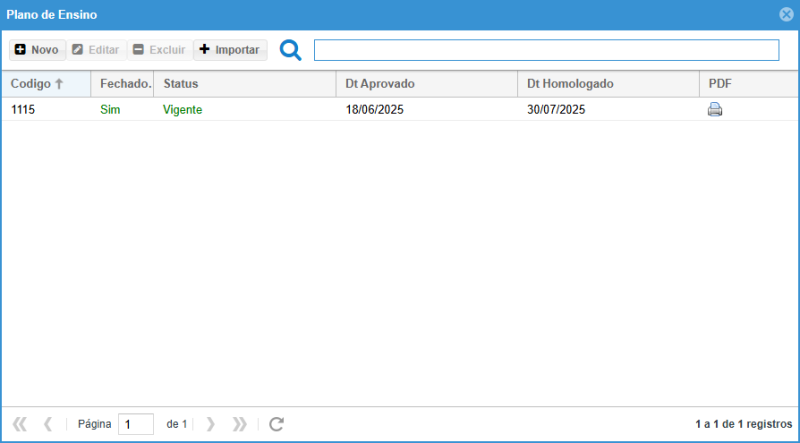Open the PDF printer icon for plan 1115
Image resolution: width=800 pixels, height=443 pixels.
click(x=715, y=110)
